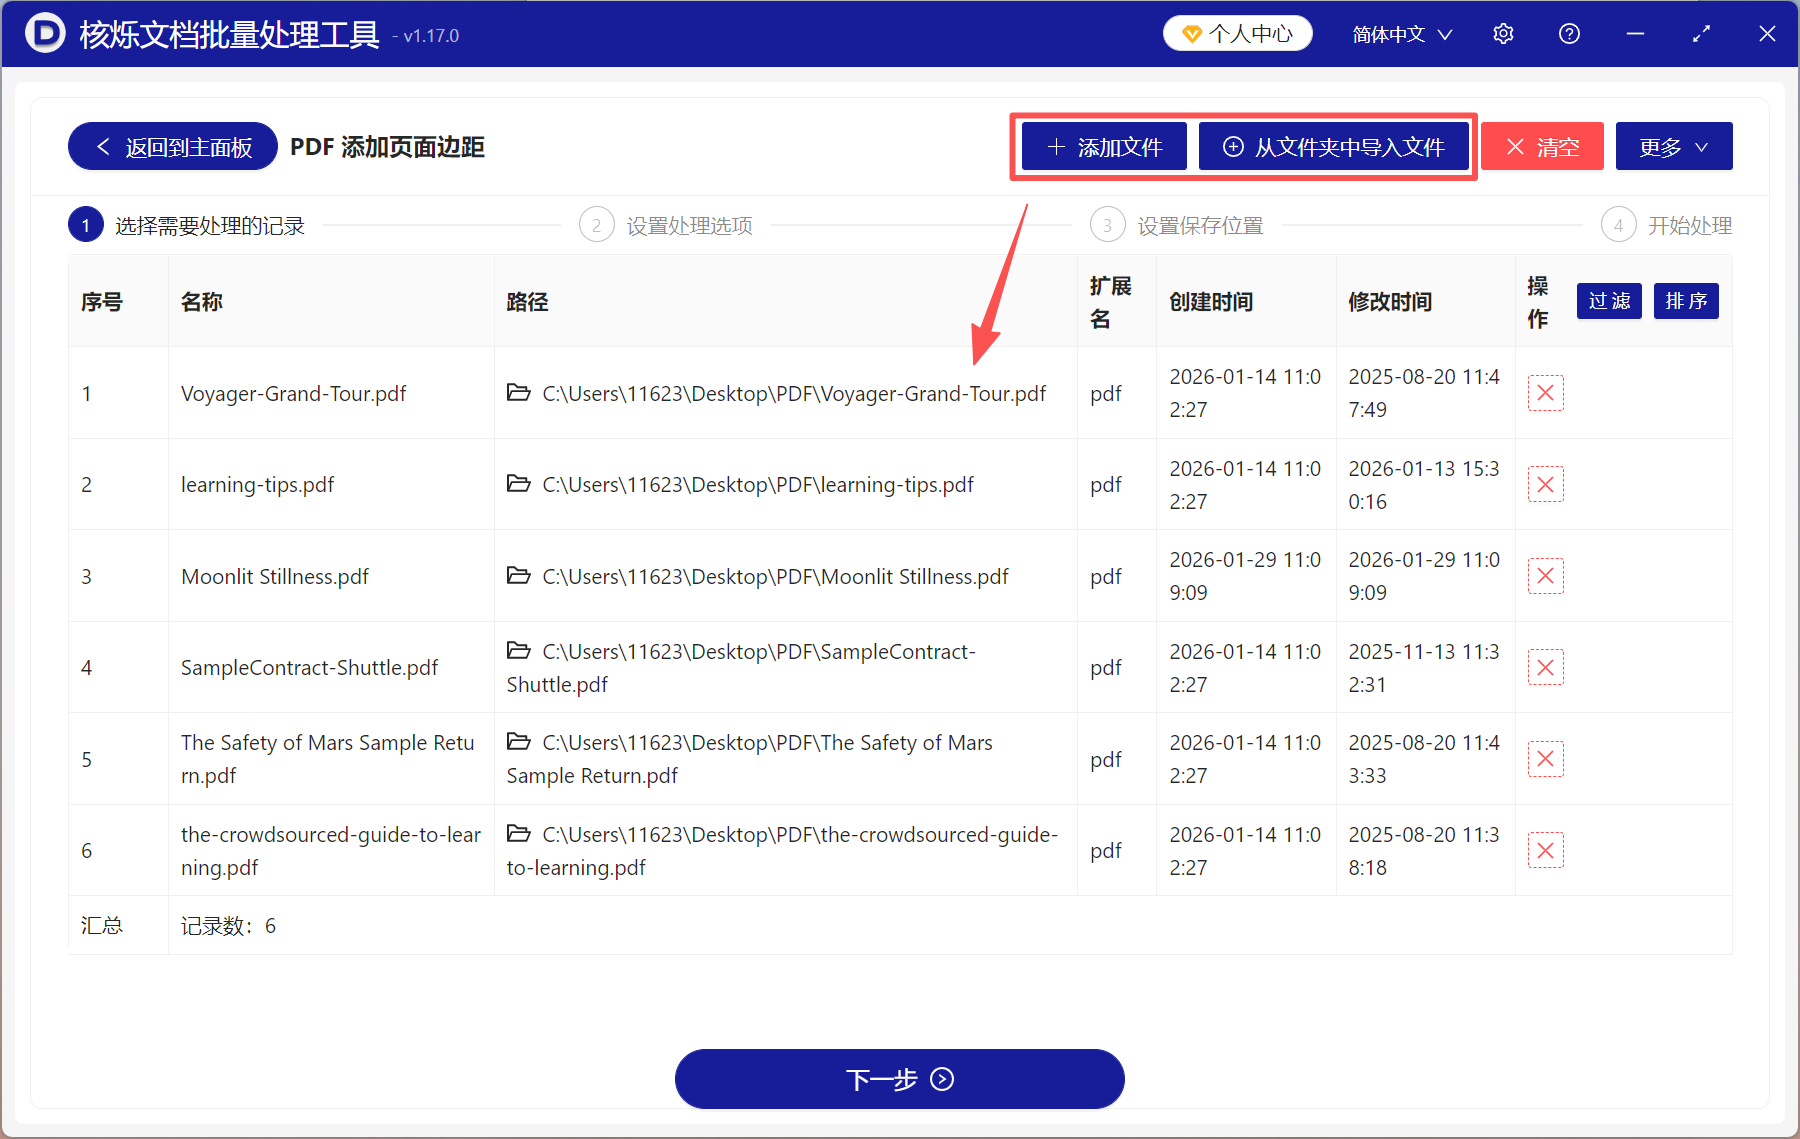This screenshot has width=1800, height=1139.
Task: Click the app logo D icon
Action: 45,33
